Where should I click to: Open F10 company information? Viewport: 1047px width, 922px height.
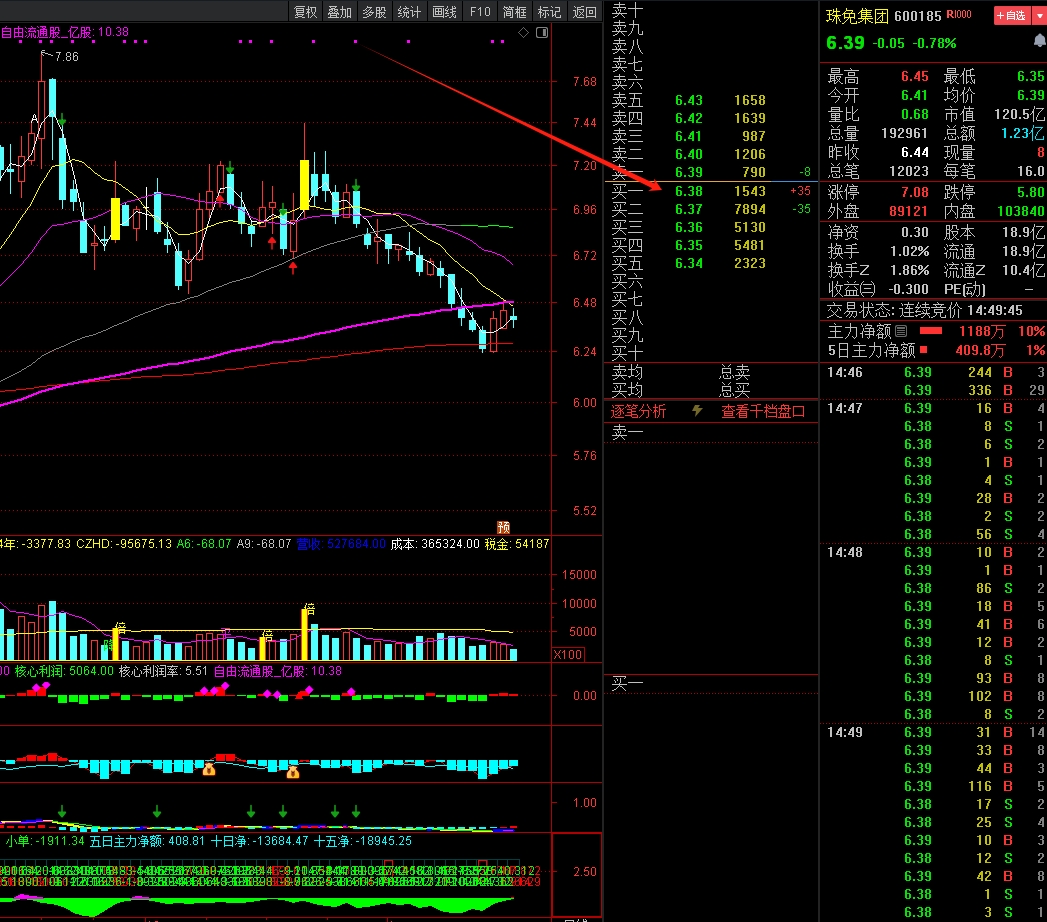click(x=480, y=12)
